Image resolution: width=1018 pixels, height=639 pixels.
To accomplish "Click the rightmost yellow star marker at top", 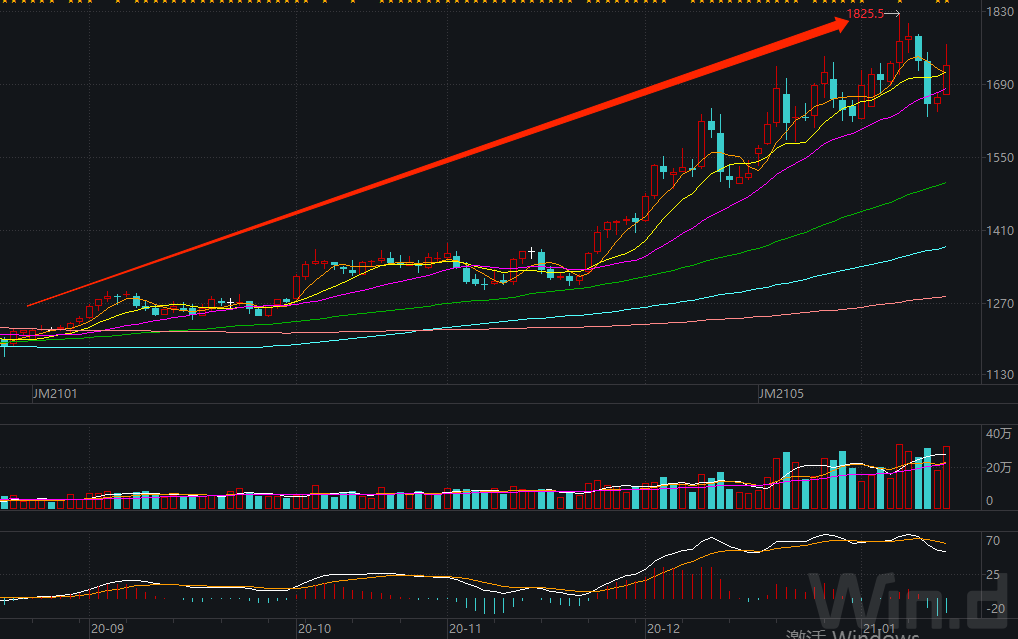I will tap(945, 2).
